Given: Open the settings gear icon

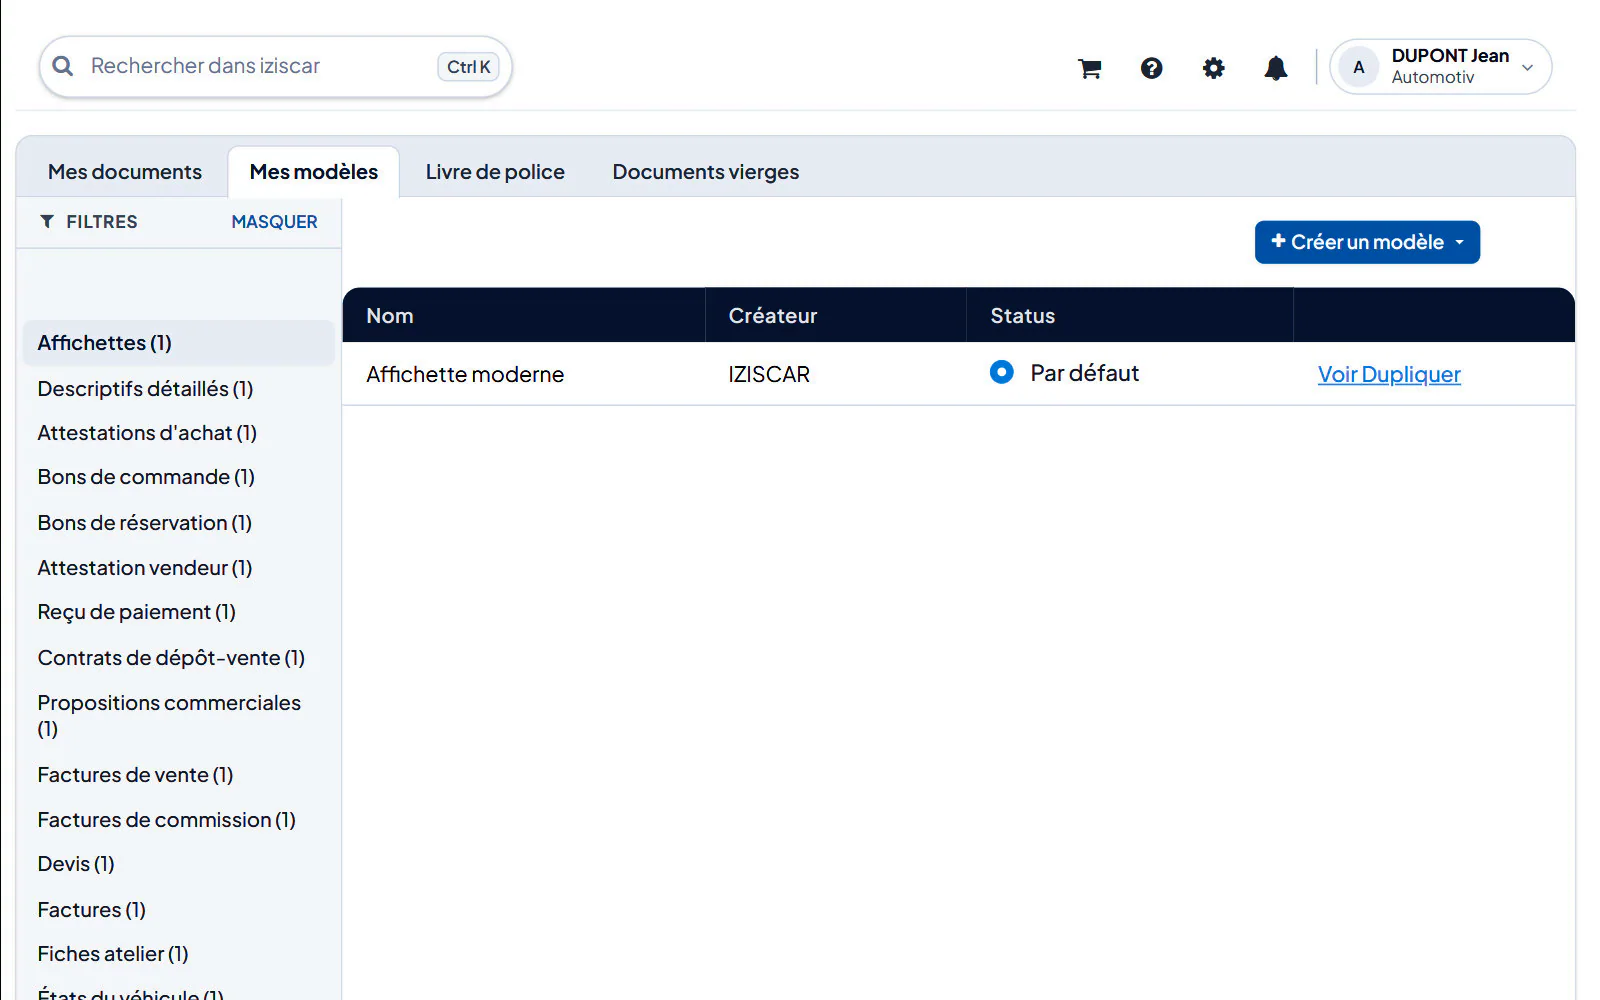Looking at the screenshot, I should pyautogui.click(x=1214, y=68).
